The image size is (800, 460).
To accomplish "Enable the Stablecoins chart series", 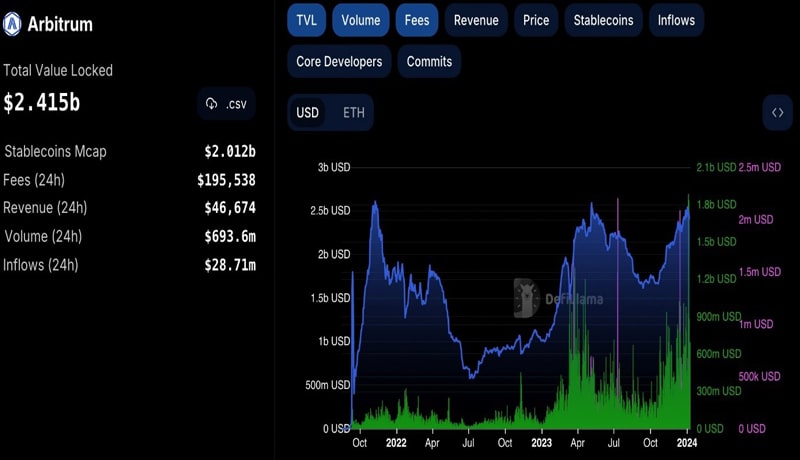I will click(603, 20).
